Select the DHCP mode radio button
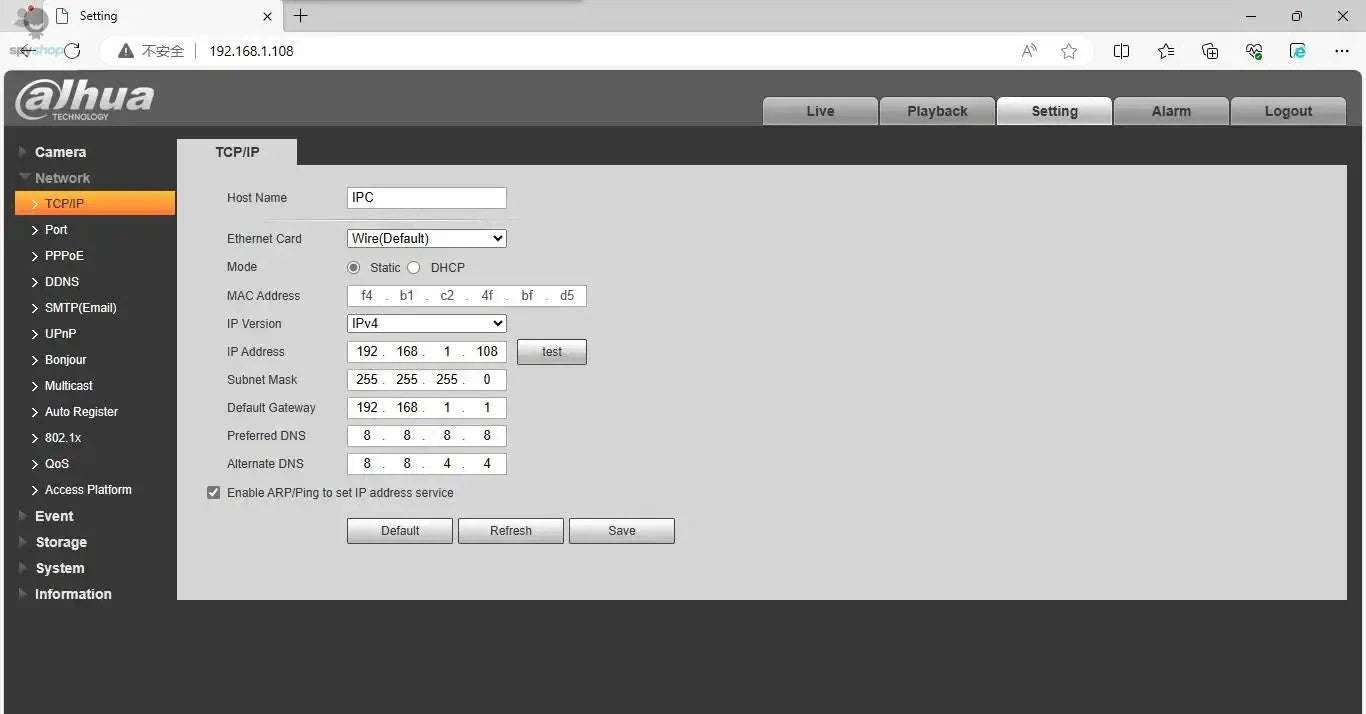The height and width of the screenshot is (714, 1366). (x=414, y=268)
